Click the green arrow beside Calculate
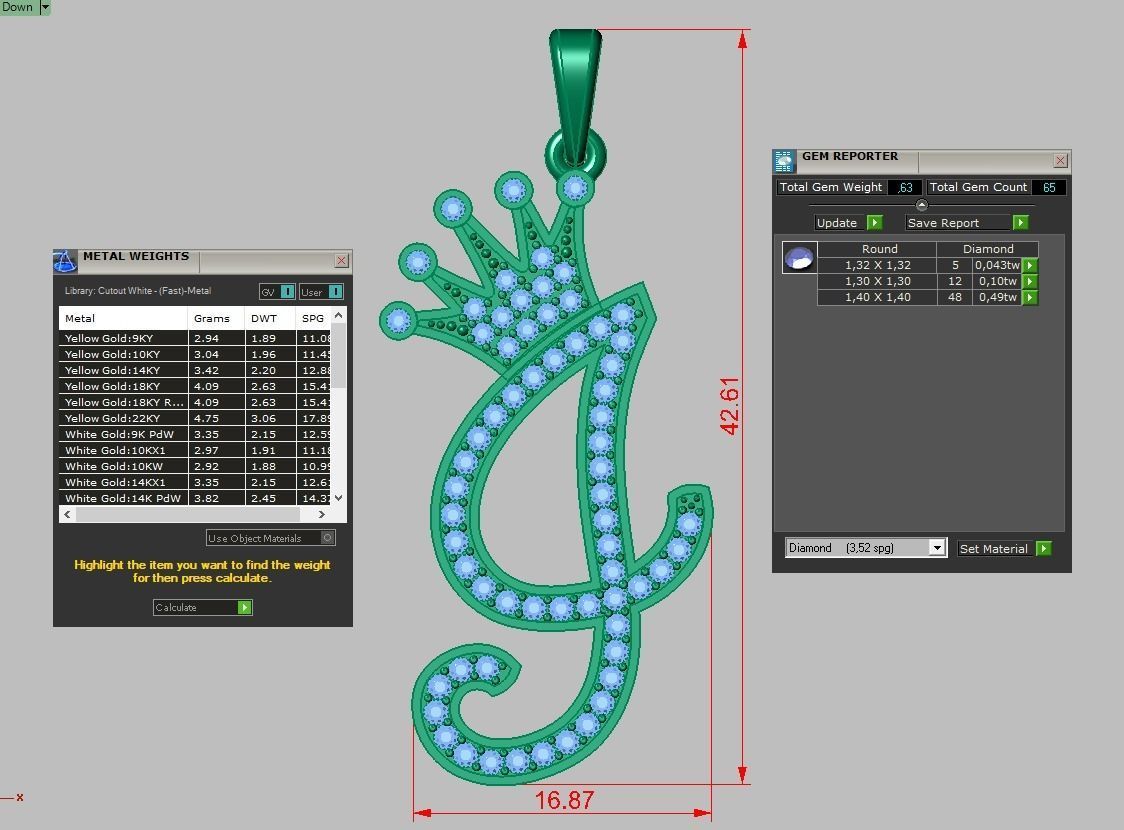The image size is (1124, 830). (244, 608)
